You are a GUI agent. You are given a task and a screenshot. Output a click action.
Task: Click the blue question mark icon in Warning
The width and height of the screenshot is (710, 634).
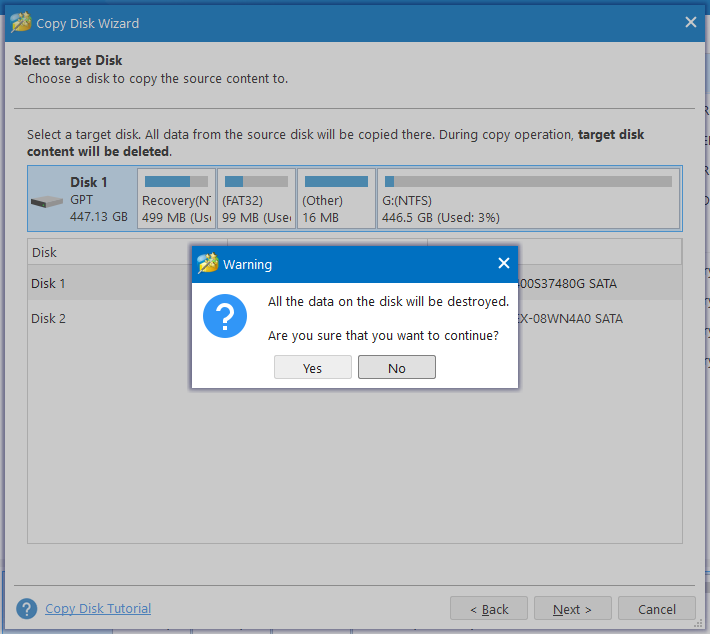[x=225, y=316]
